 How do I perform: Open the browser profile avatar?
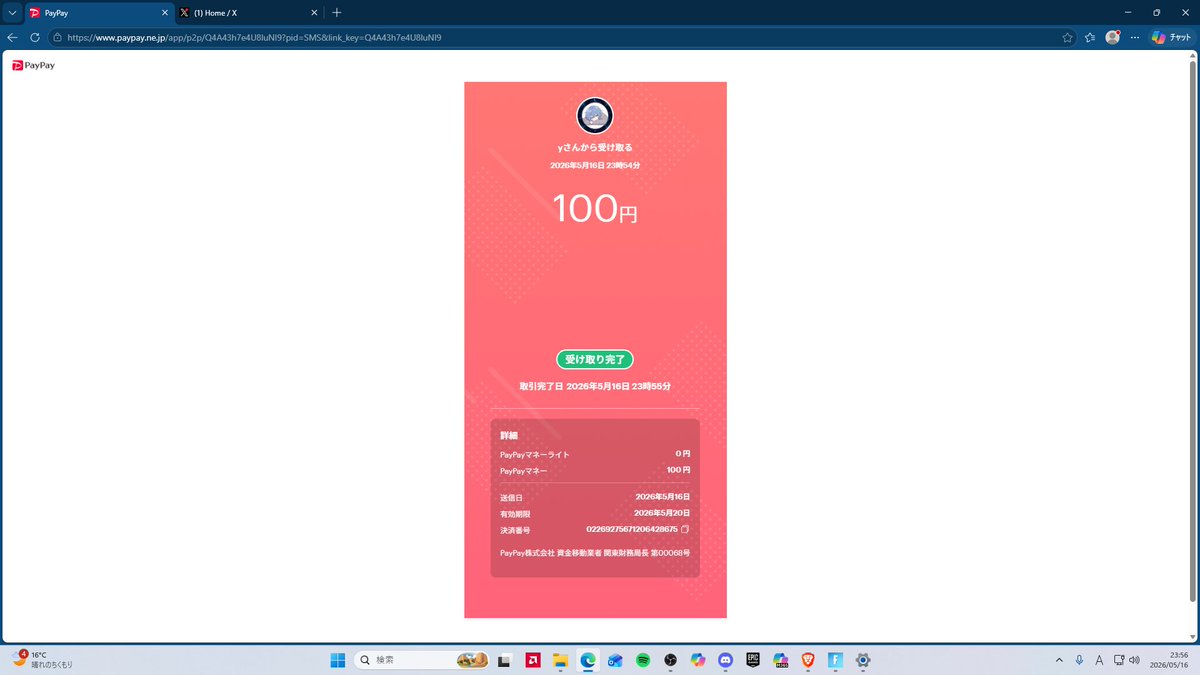[x=1112, y=37]
